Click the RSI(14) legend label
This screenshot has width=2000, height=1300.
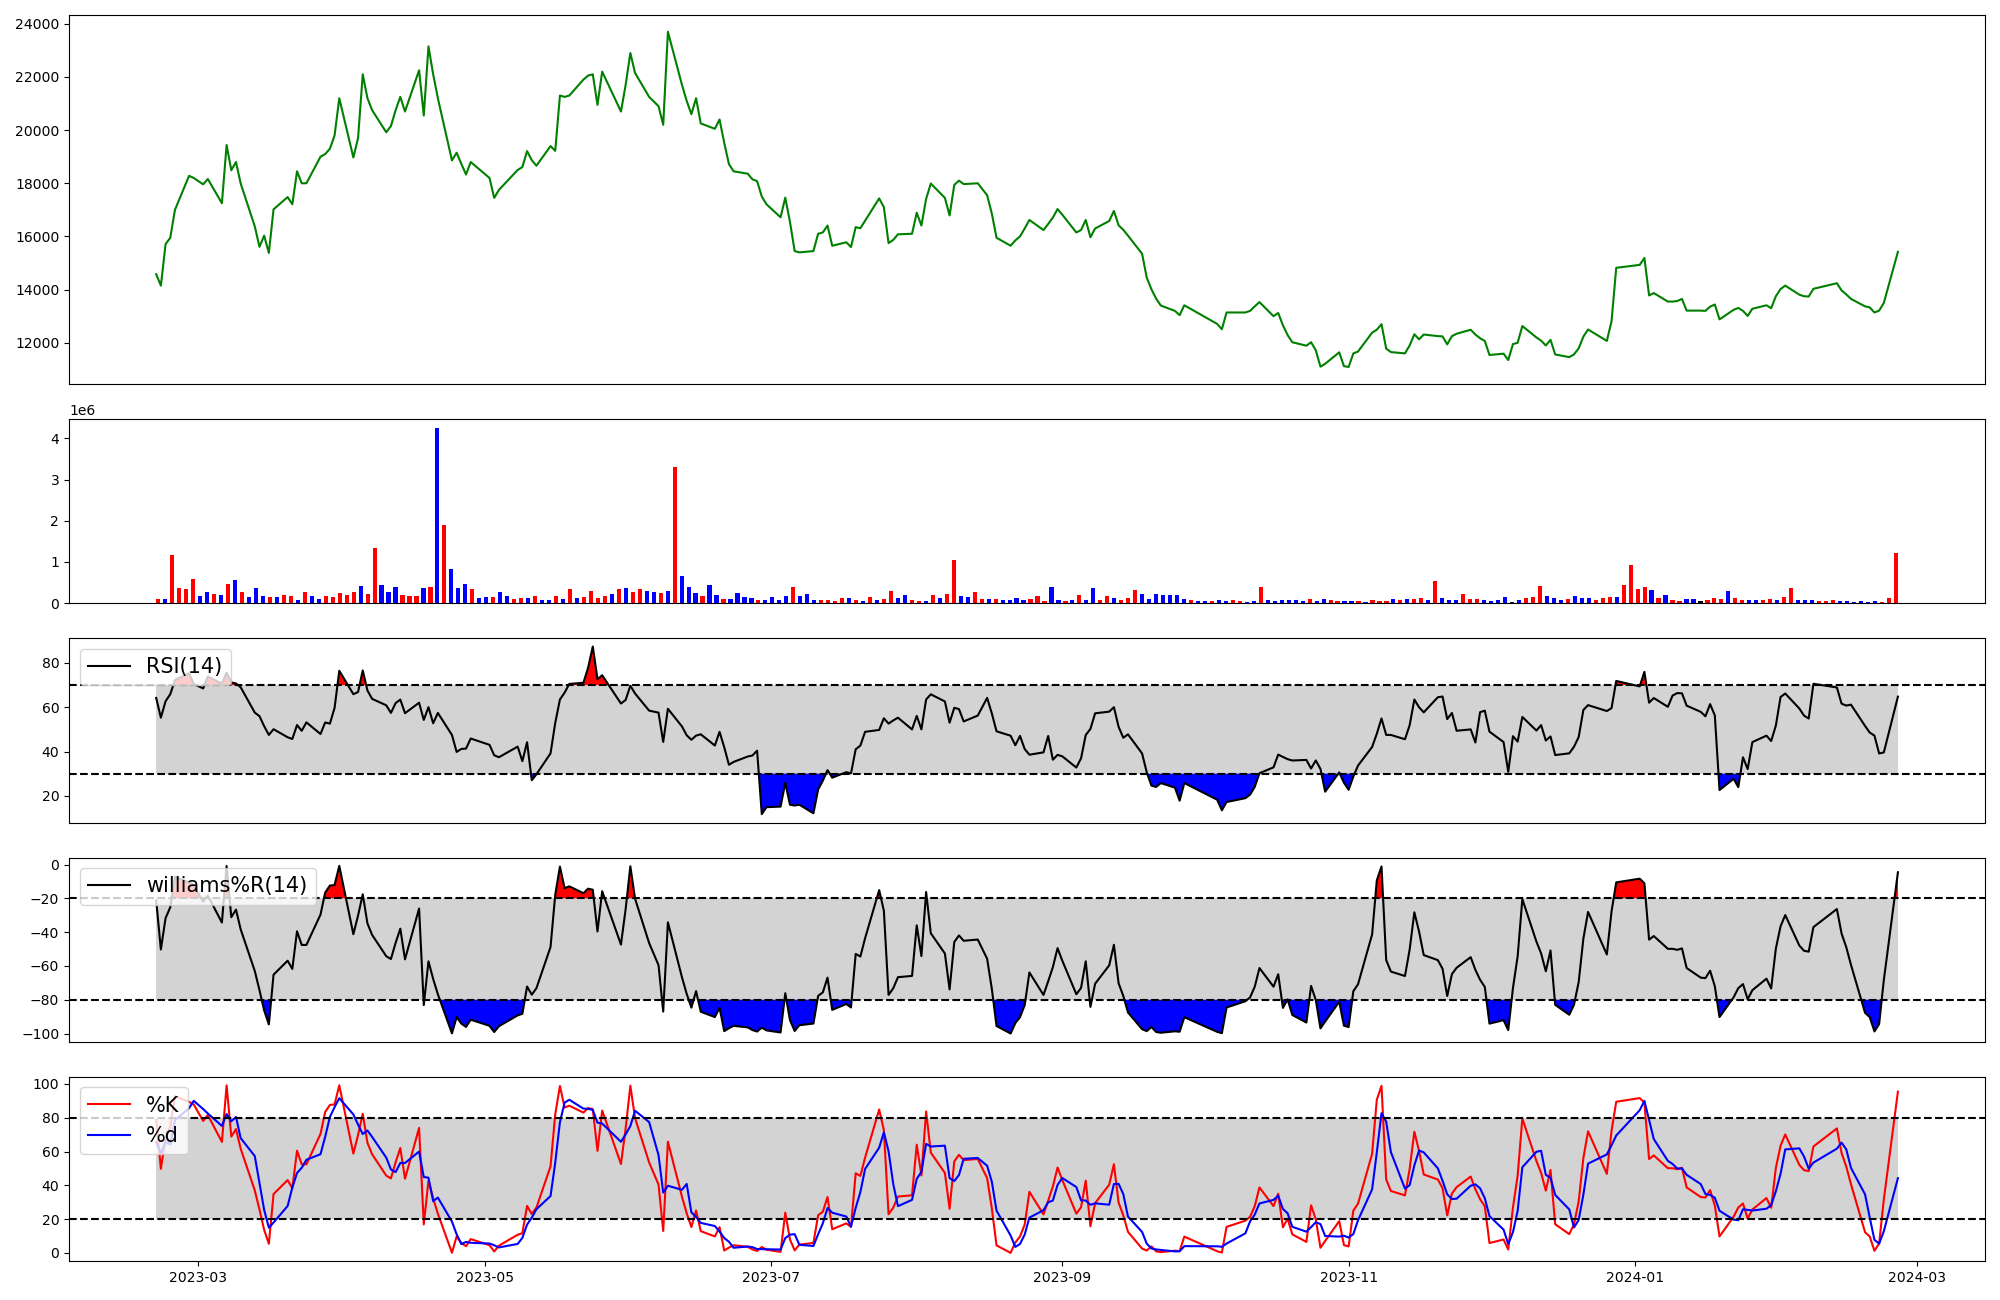tap(183, 666)
